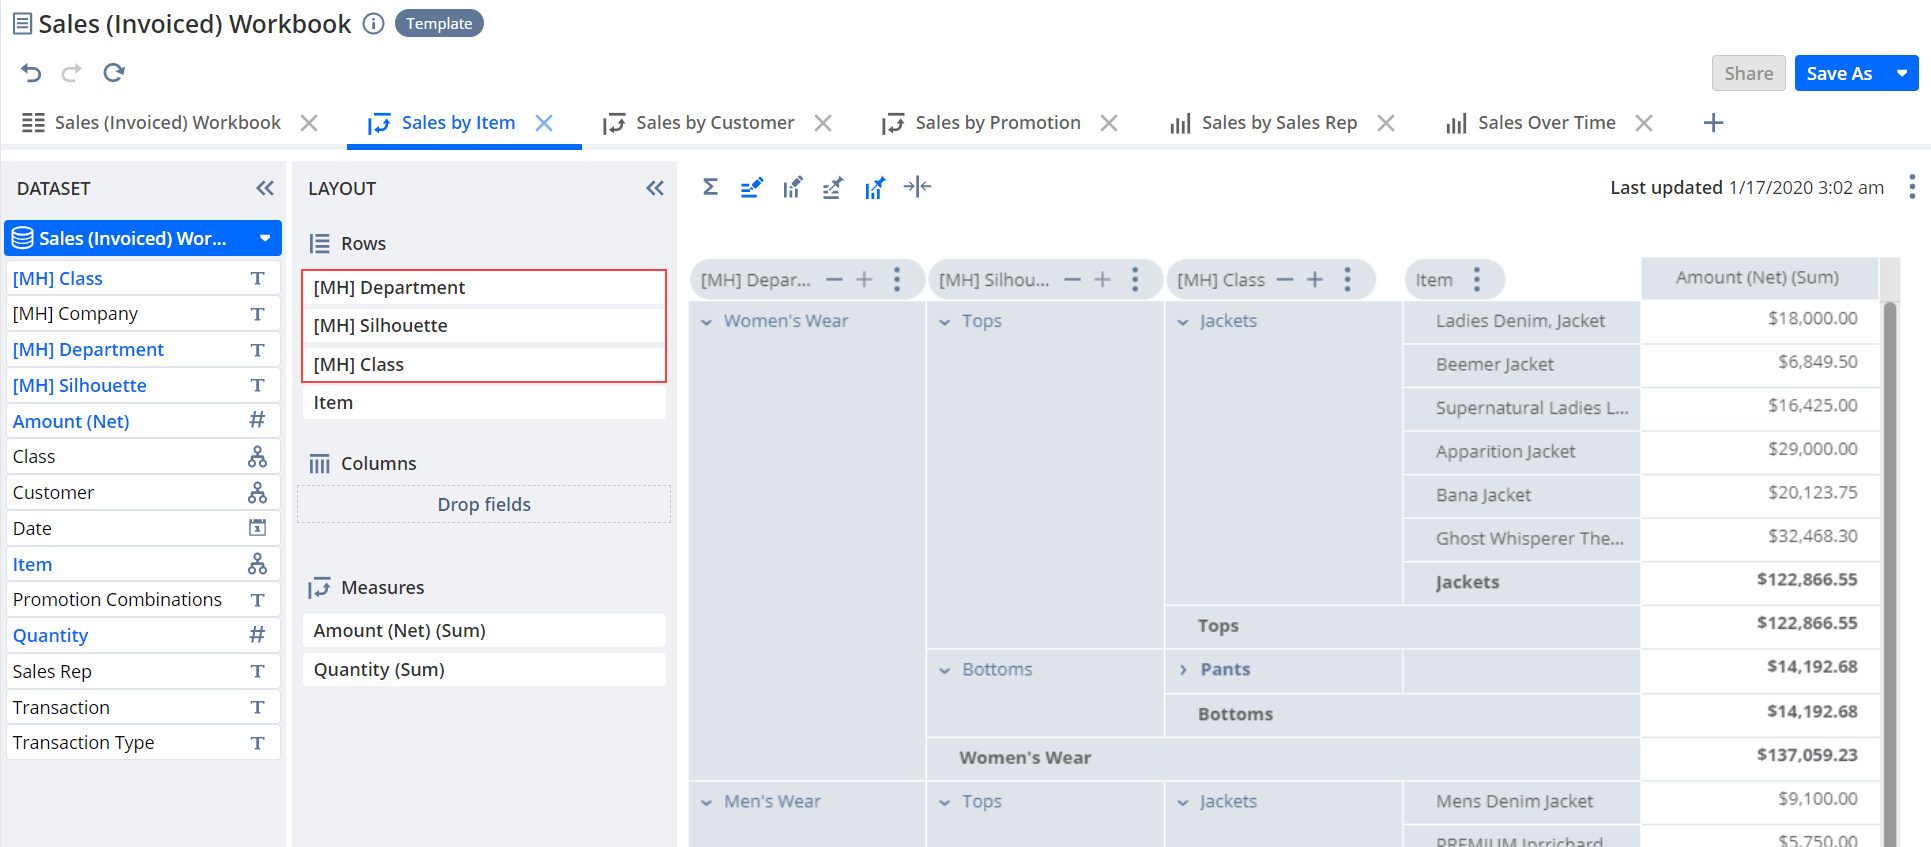Select Customer dataset field
Viewport: 1931px width, 847px height.
pos(143,493)
